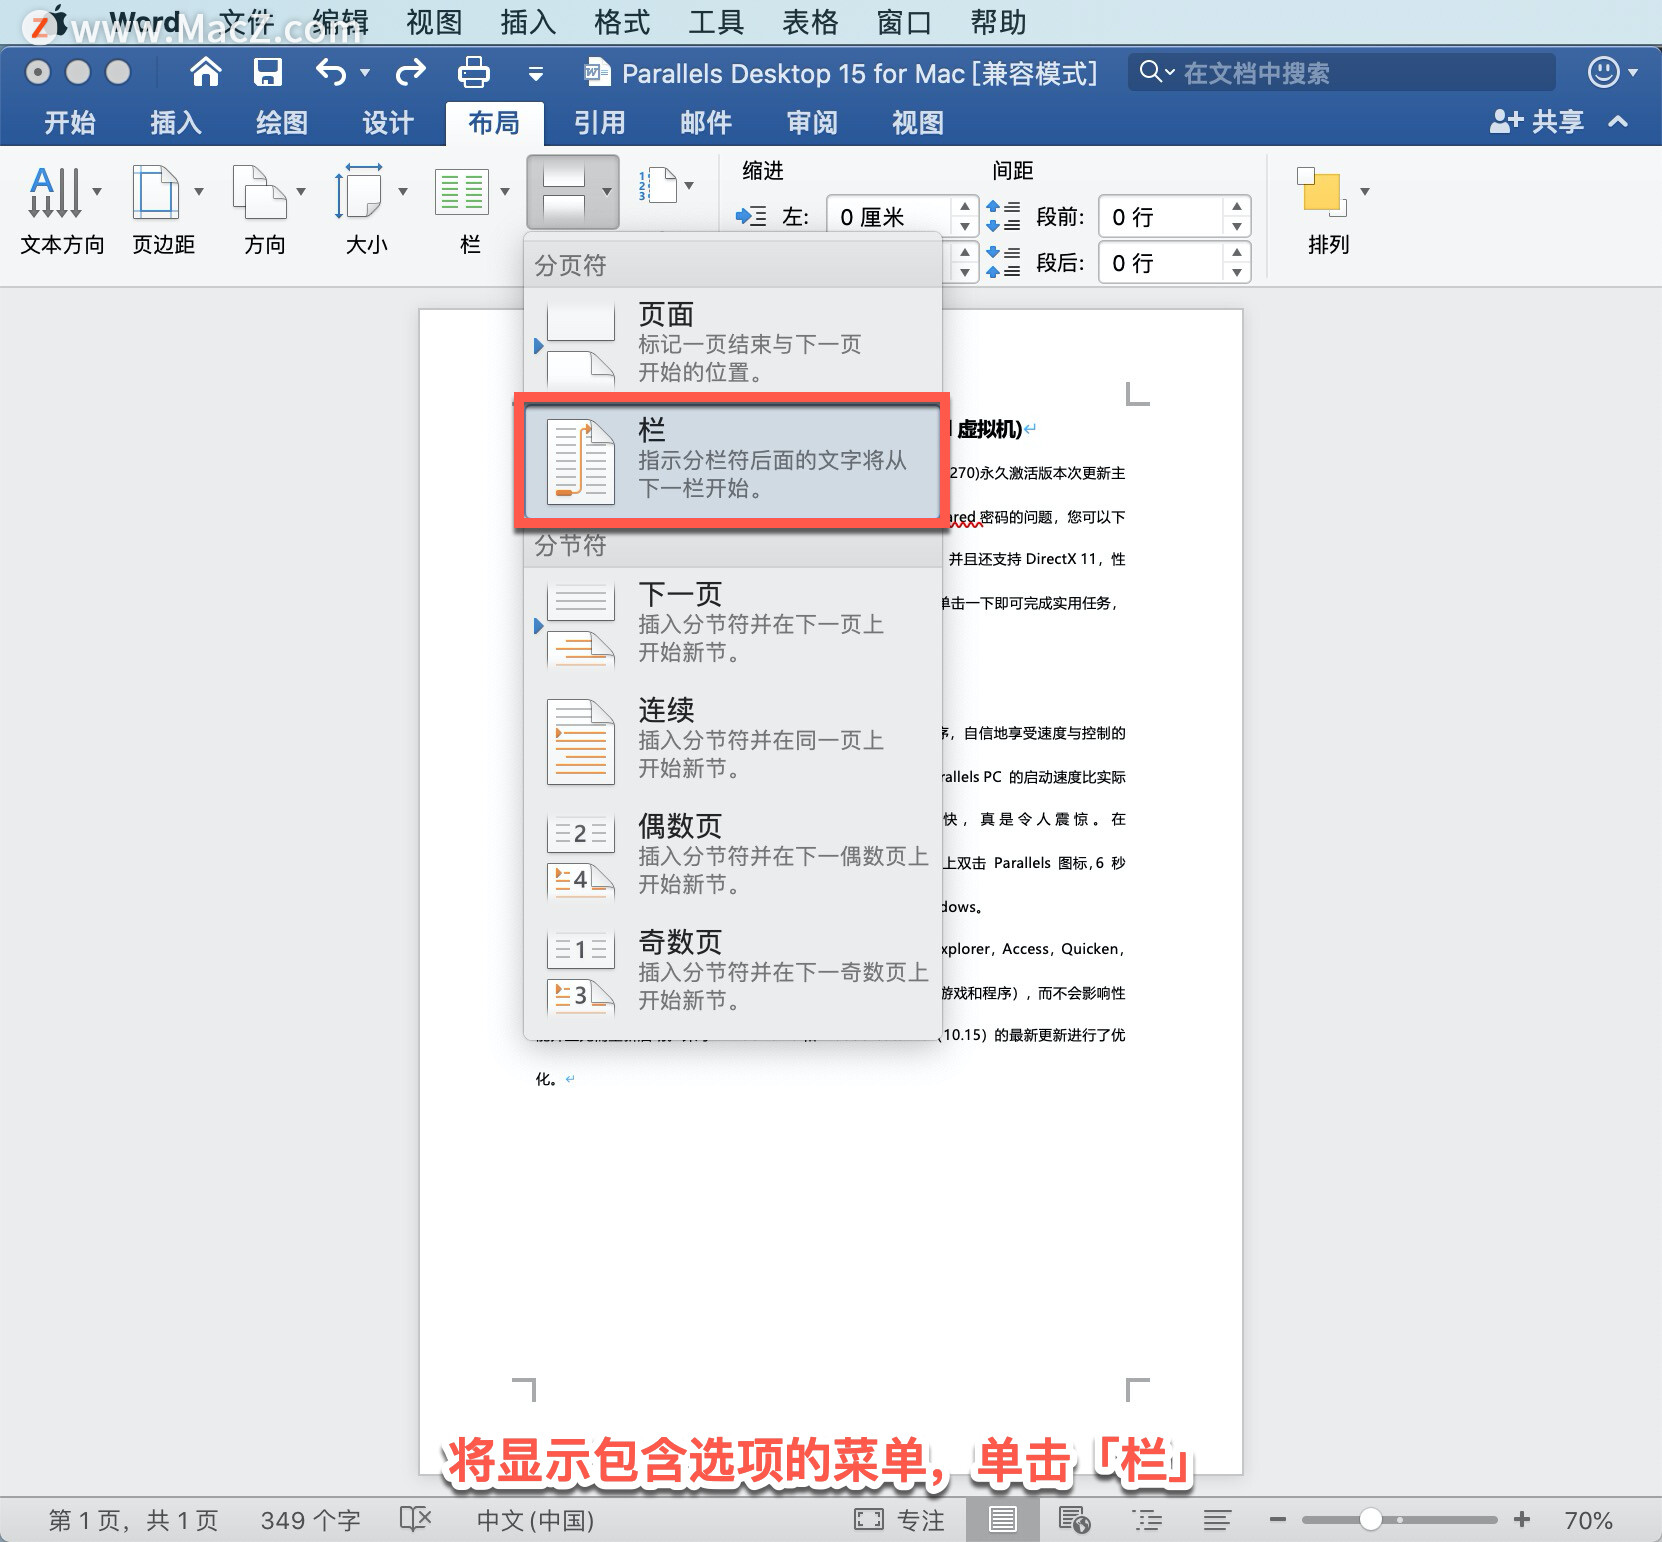Switch to the 绘图 ribbon tab
Viewport: 1662px width, 1542px height.
282,122
